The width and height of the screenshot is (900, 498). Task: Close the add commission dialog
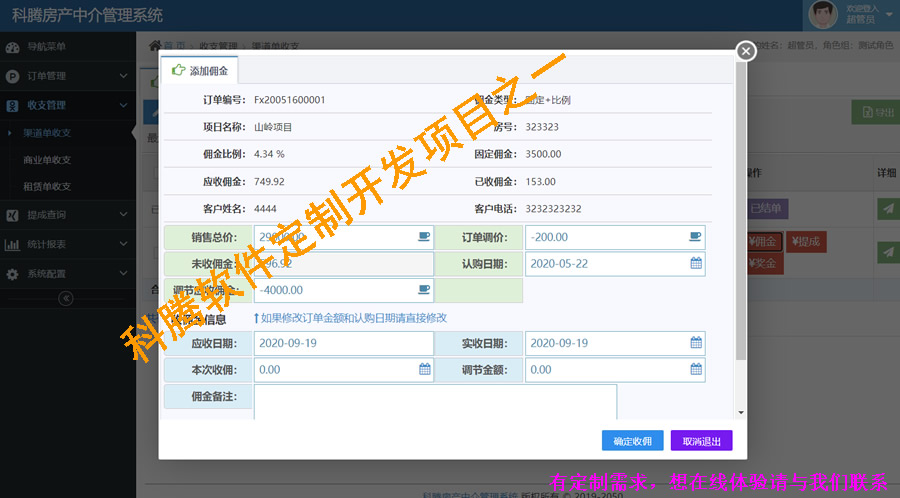coord(746,51)
